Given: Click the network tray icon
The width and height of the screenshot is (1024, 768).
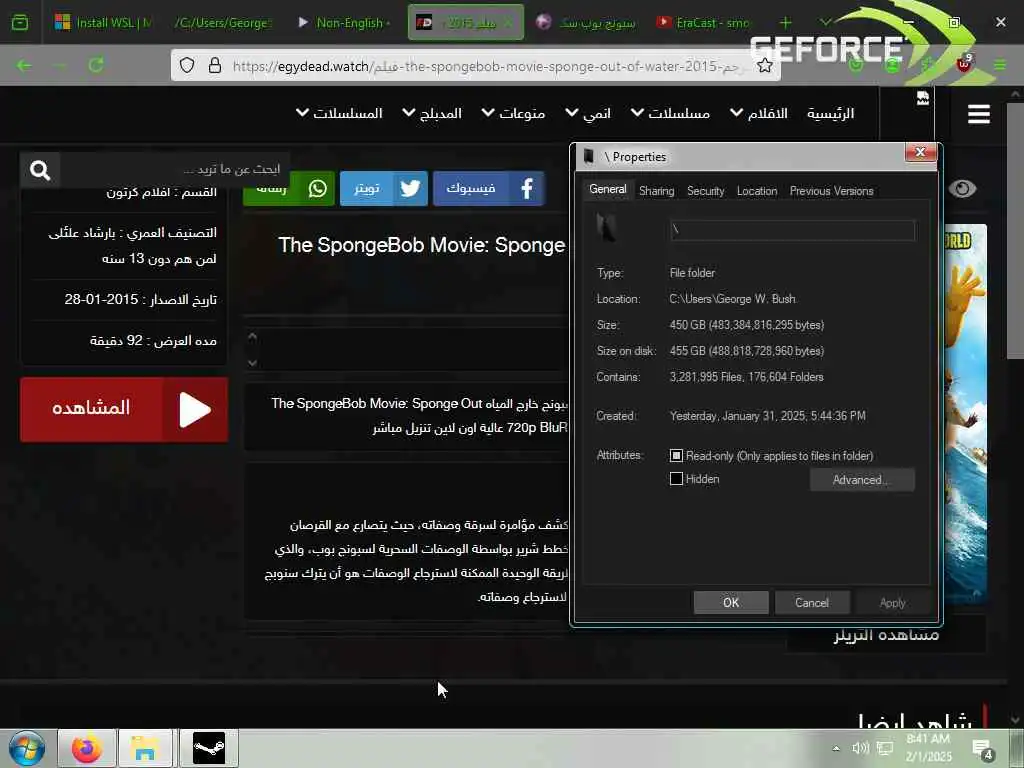Looking at the screenshot, I should tap(885, 748).
